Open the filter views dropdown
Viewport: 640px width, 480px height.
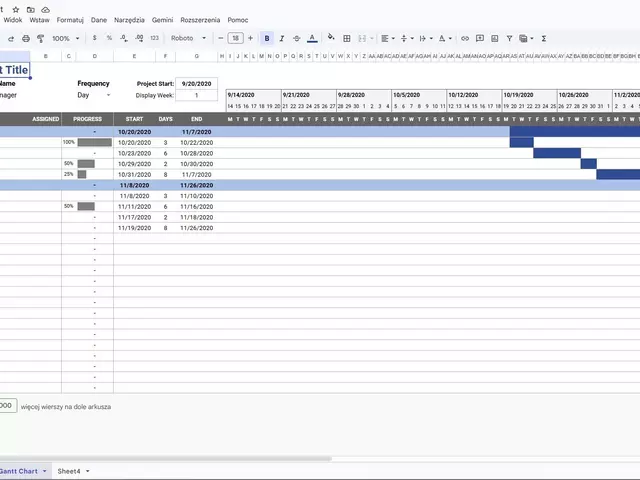click(526, 38)
